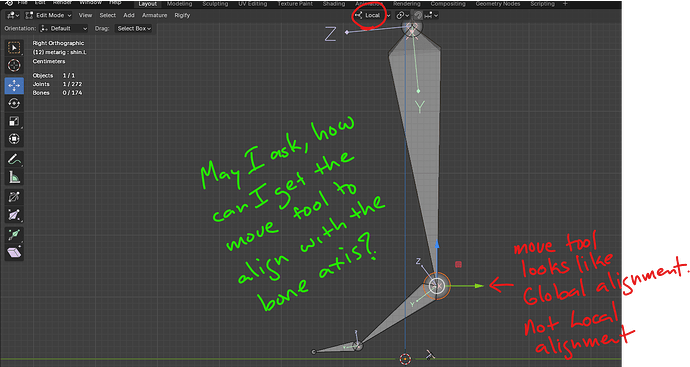Screen dimensions: 690x367
Task: Select the Bone Size tool
Action: 14,215
